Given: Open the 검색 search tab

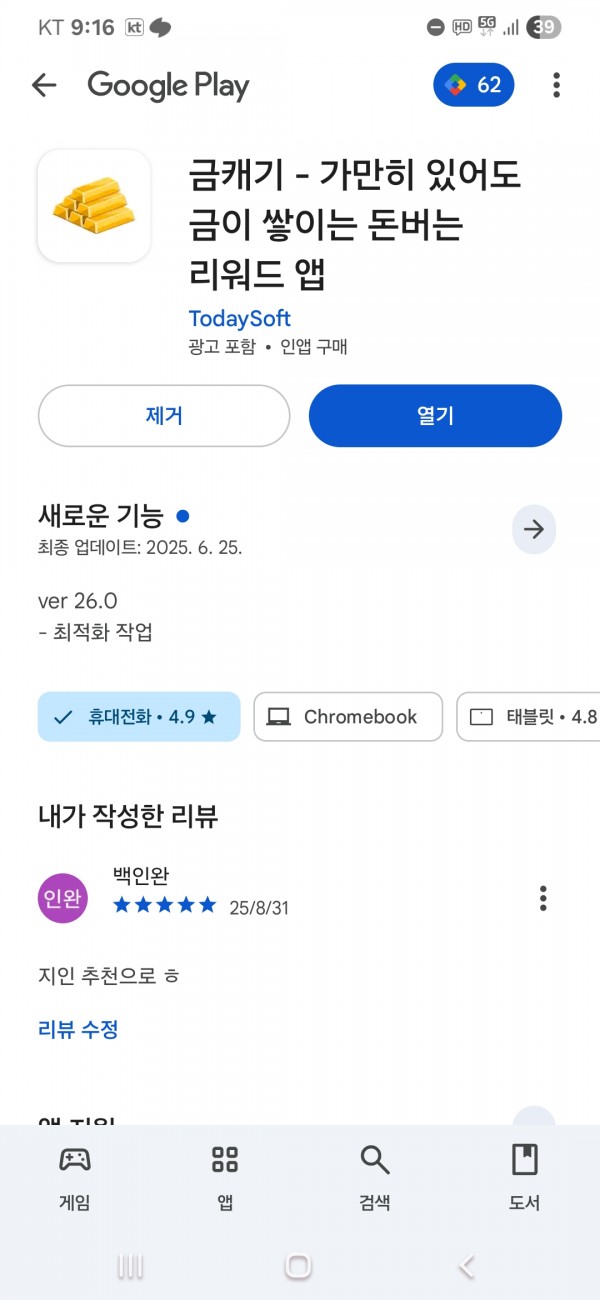Looking at the screenshot, I should point(375,1178).
